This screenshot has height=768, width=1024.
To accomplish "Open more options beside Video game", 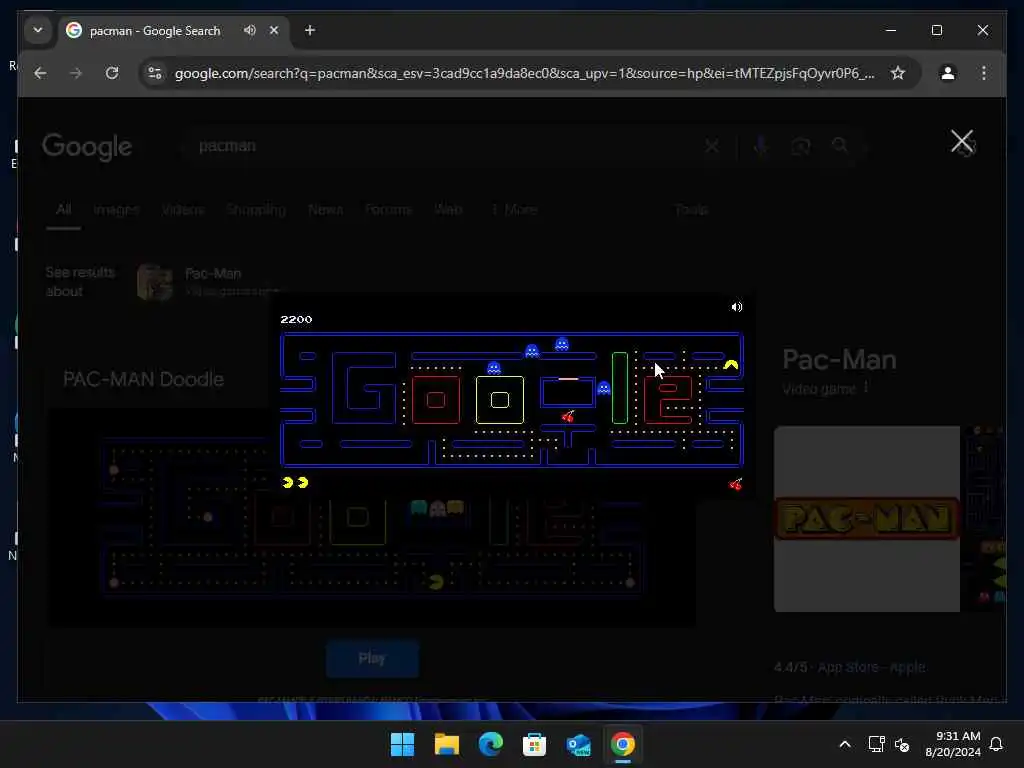I will [x=866, y=389].
